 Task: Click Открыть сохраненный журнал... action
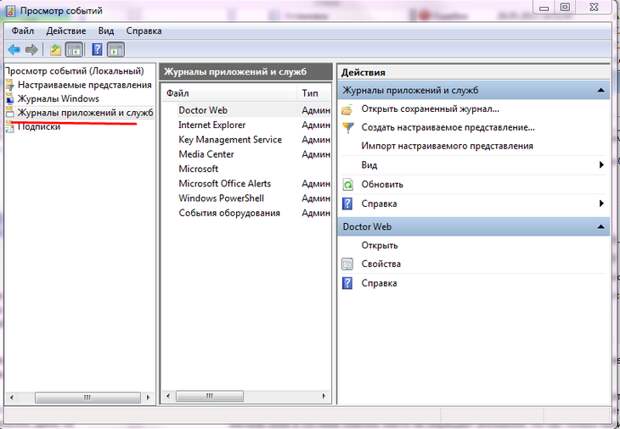[430, 109]
